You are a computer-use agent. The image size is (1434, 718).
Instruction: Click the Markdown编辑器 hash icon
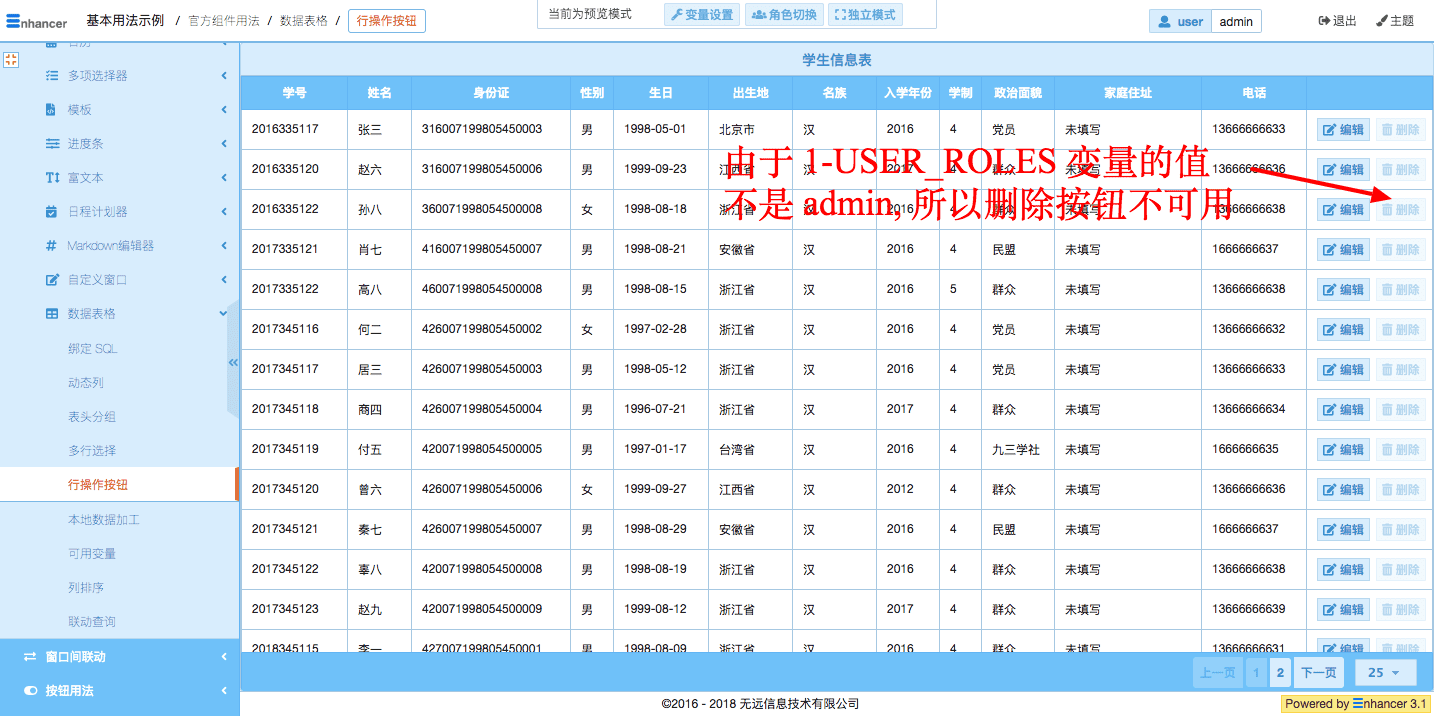coord(52,246)
